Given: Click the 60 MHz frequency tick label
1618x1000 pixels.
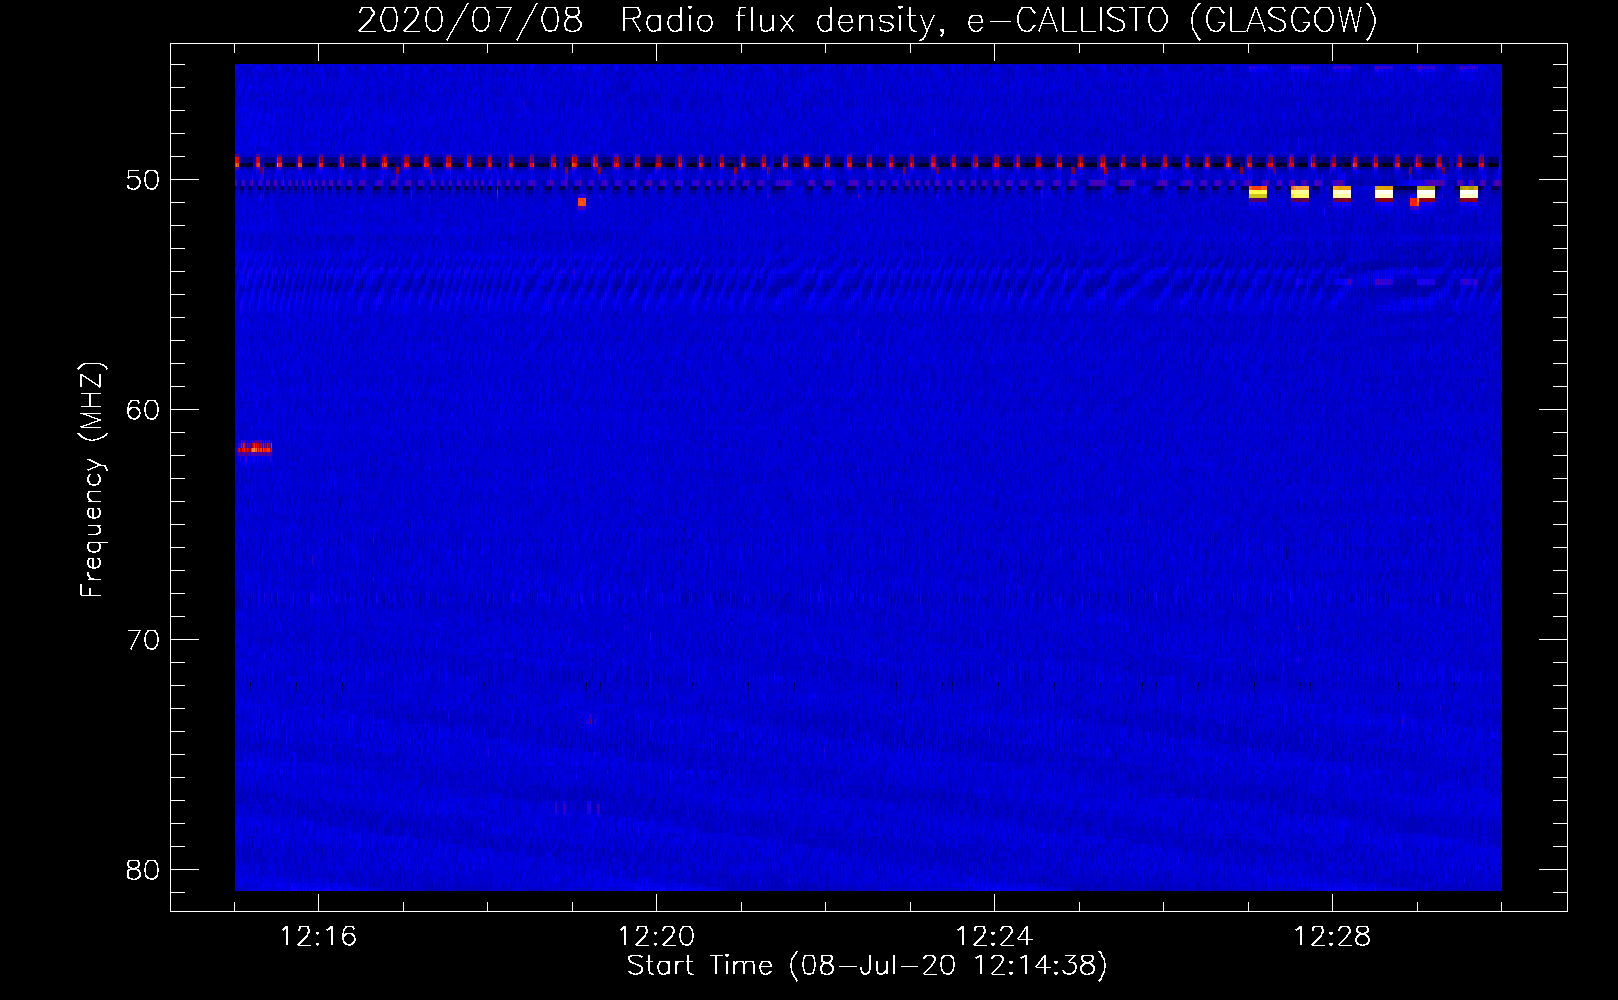Looking at the screenshot, I should click(x=143, y=410).
